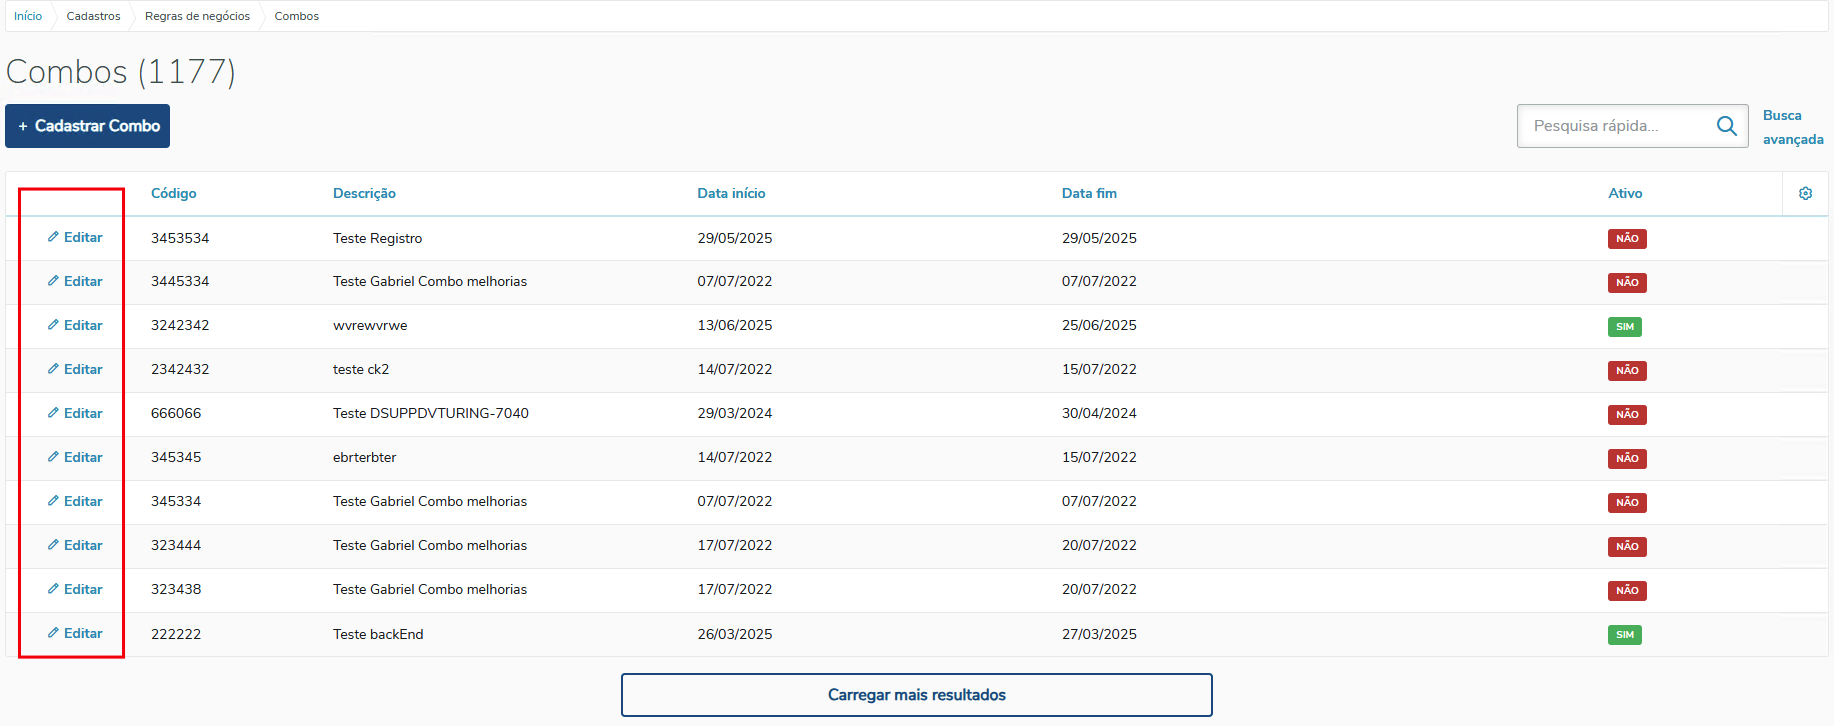This screenshot has height=726, width=1834.
Task: Select description Teste DSUPPDVTURING-7040
Action: click(431, 413)
